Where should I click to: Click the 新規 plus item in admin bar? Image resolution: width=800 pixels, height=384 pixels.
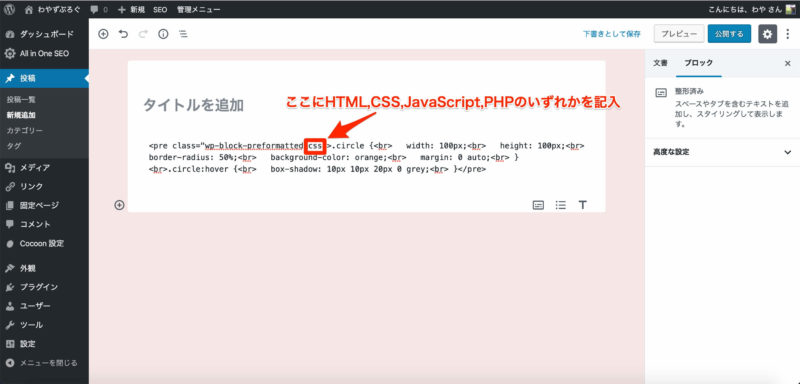tap(132, 9)
